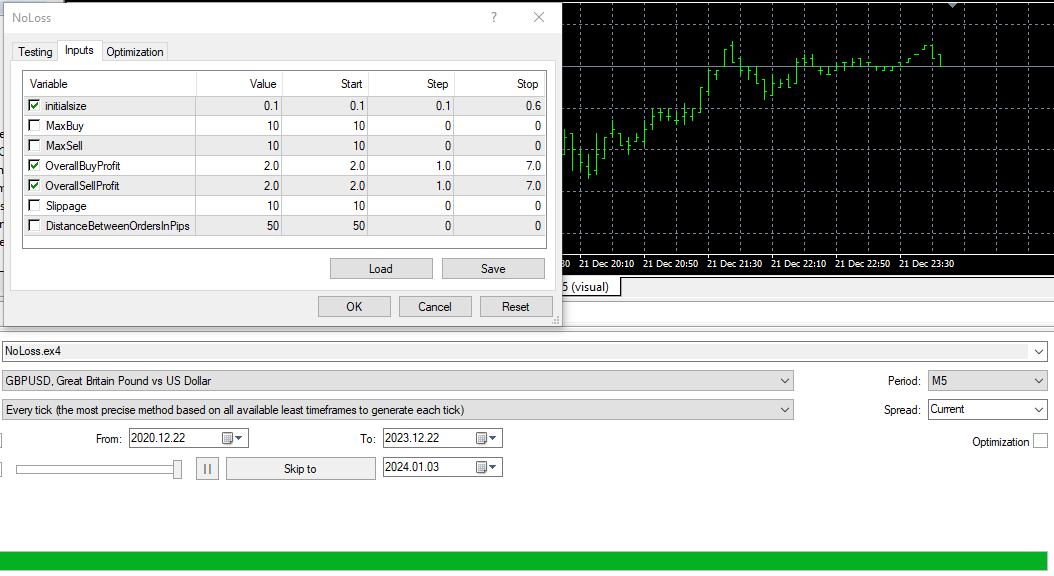
Task: Select Slippage Start cell 10
Action: click(325, 206)
